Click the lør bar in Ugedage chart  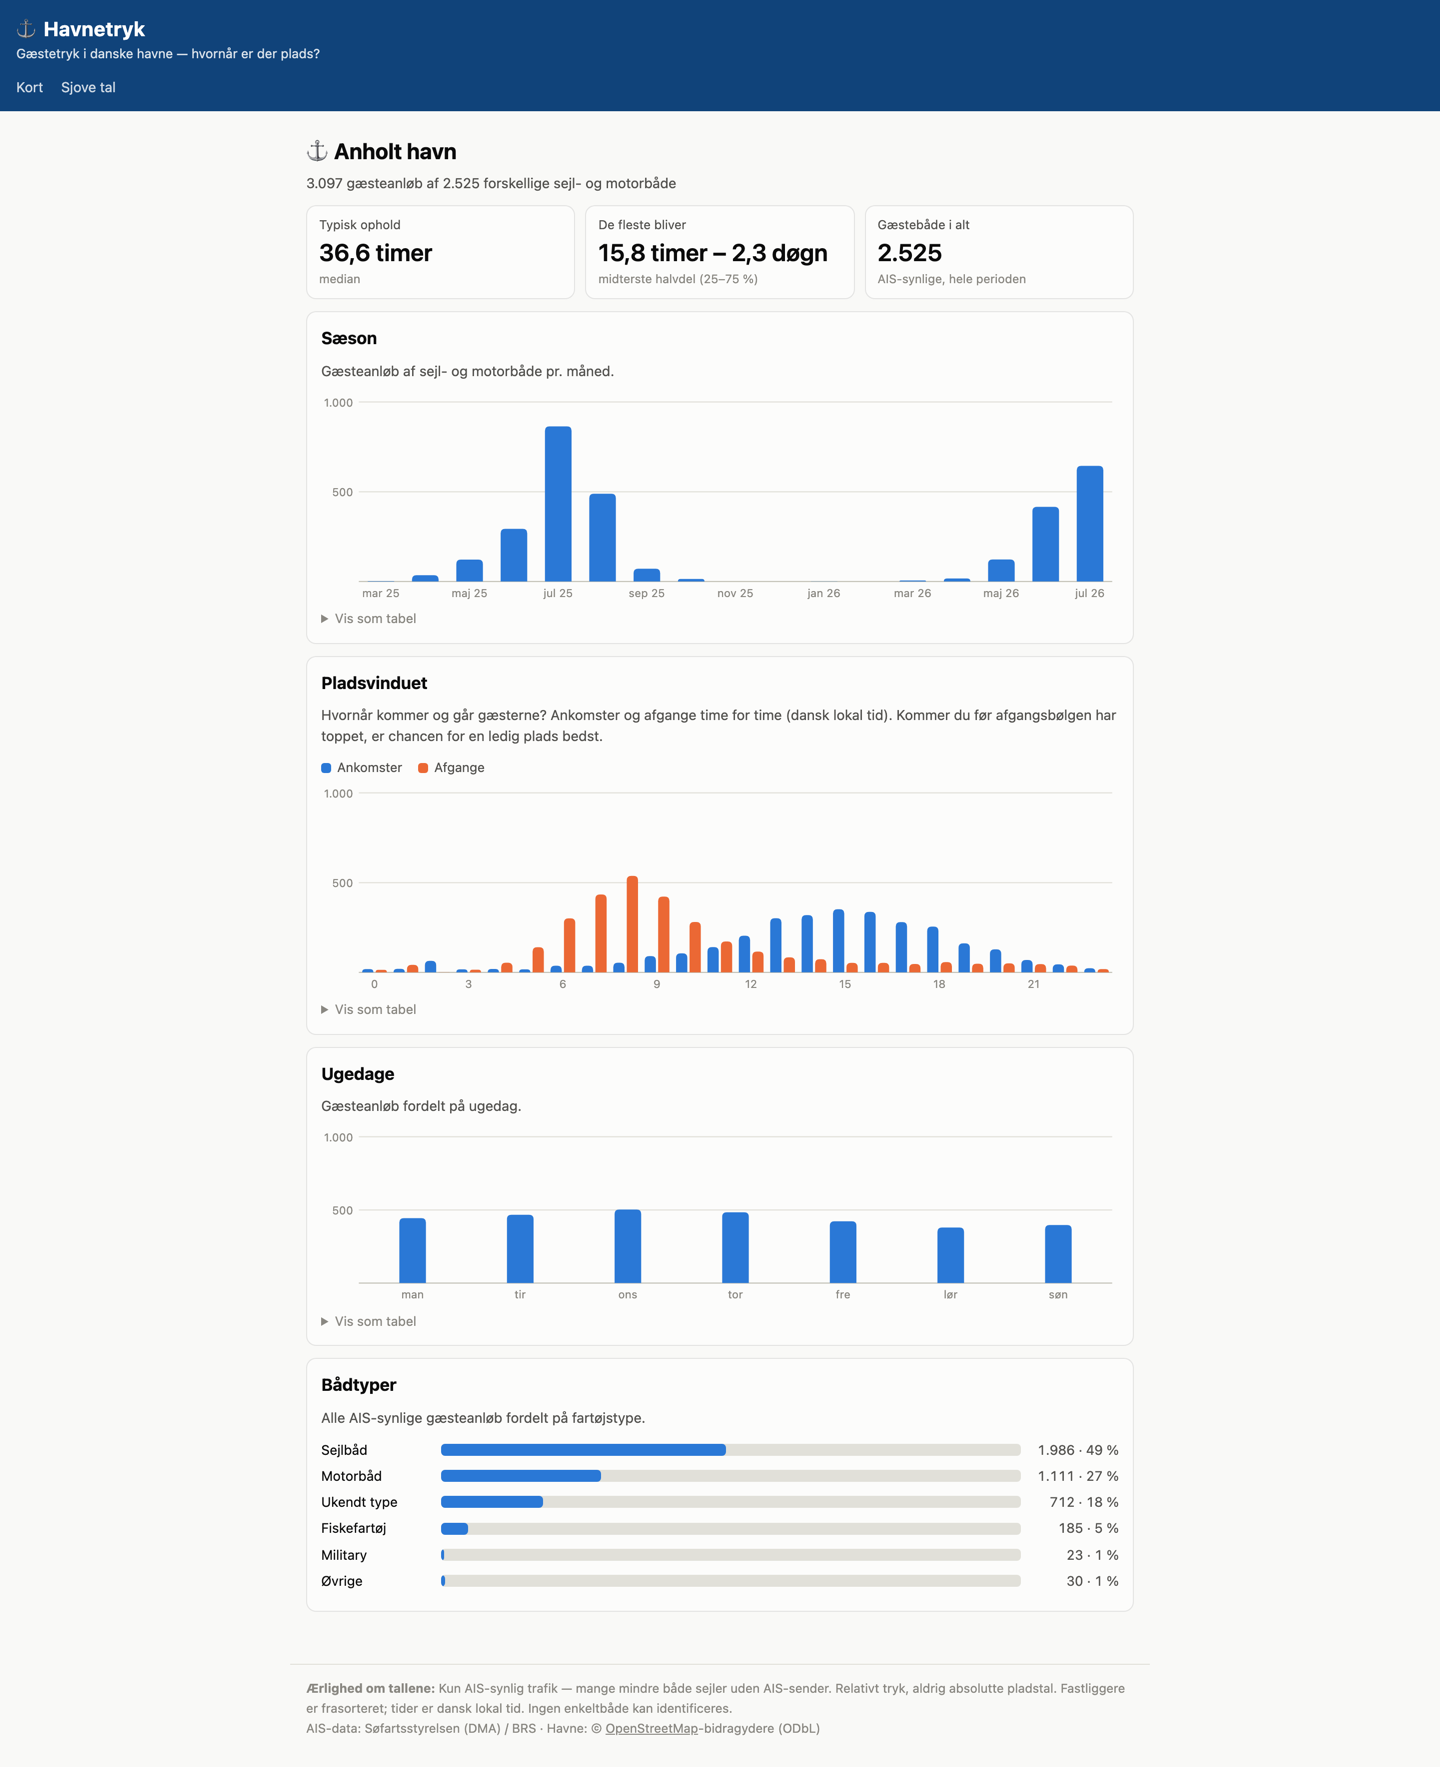951,1255
